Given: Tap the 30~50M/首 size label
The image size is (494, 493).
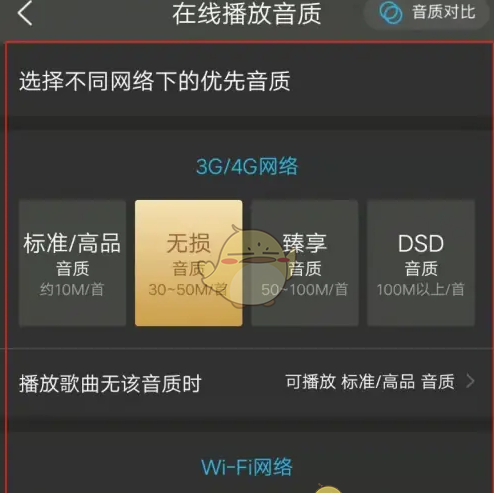Looking at the screenshot, I should (188, 289).
